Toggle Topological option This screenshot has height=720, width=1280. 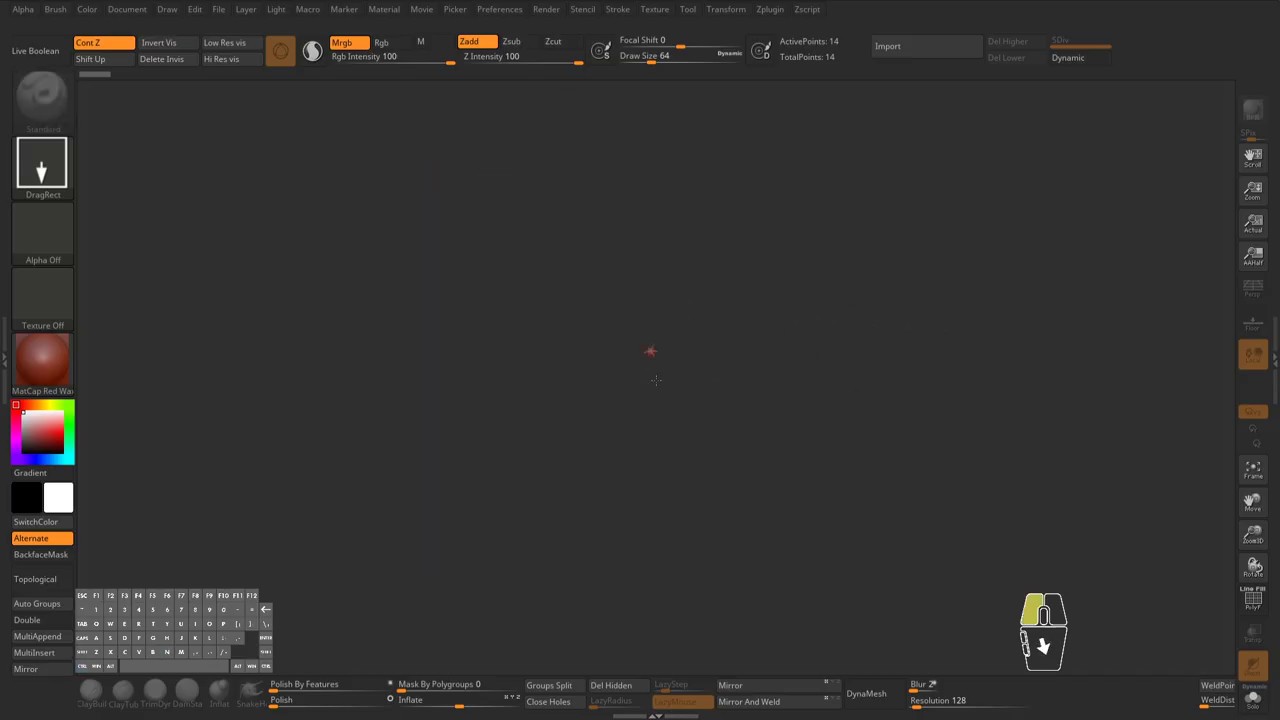point(42,579)
